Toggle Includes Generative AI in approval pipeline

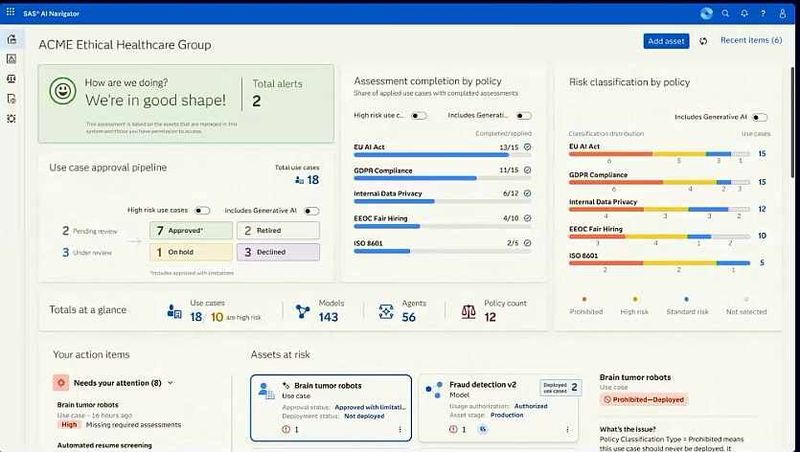312,211
